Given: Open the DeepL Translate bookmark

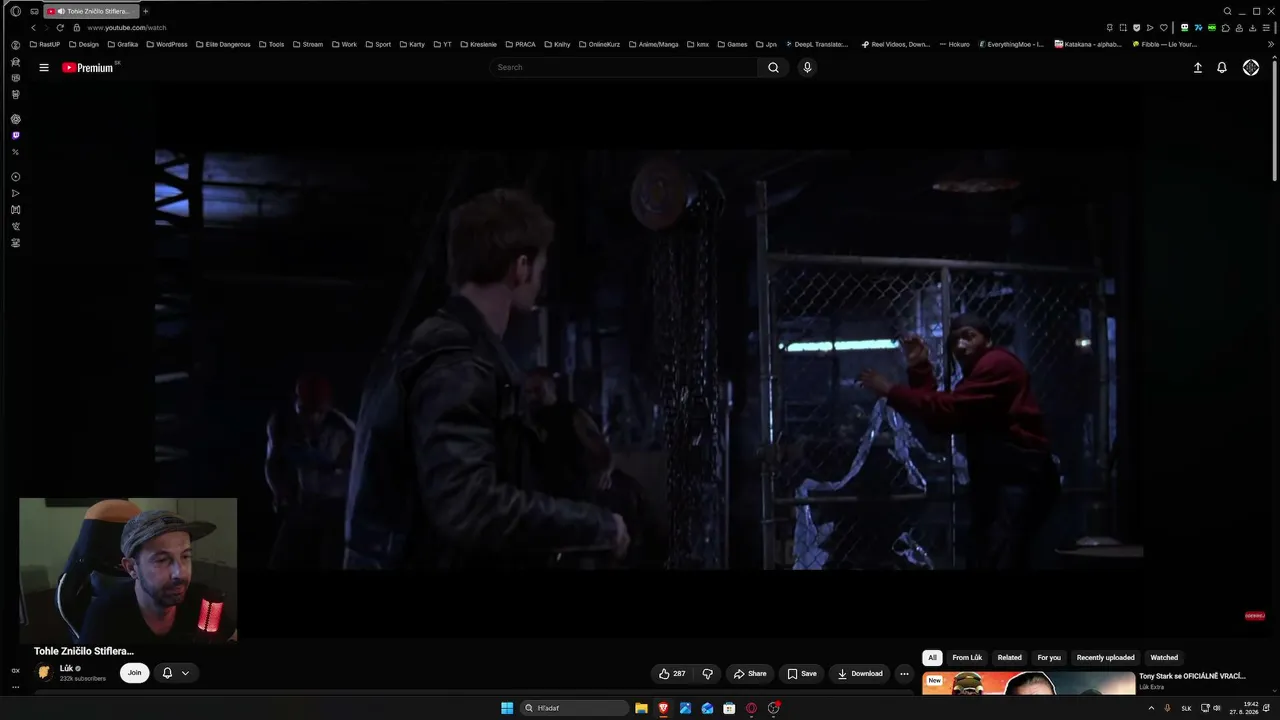Looking at the screenshot, I should point(817,45).
